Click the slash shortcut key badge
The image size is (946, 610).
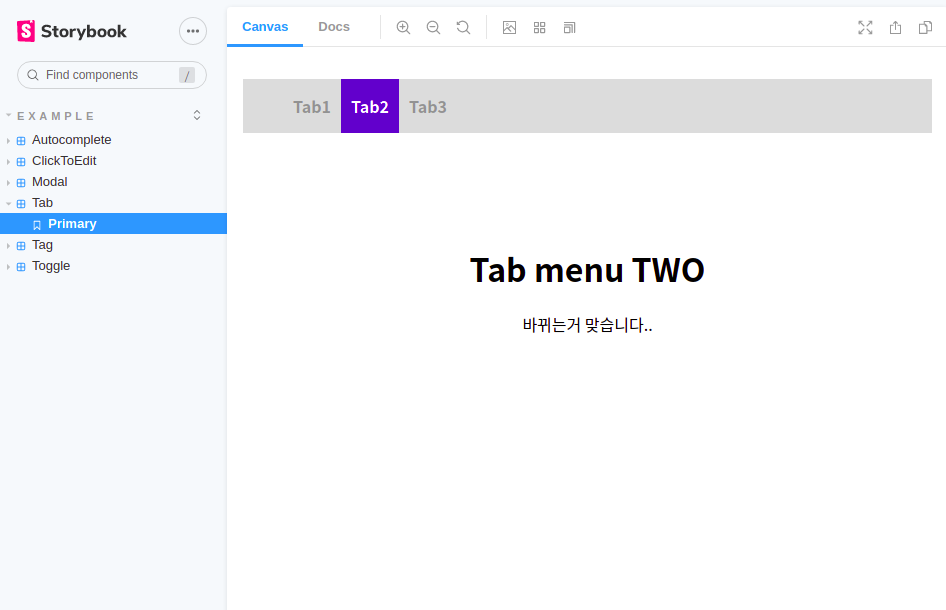click(x=187, y=75)
